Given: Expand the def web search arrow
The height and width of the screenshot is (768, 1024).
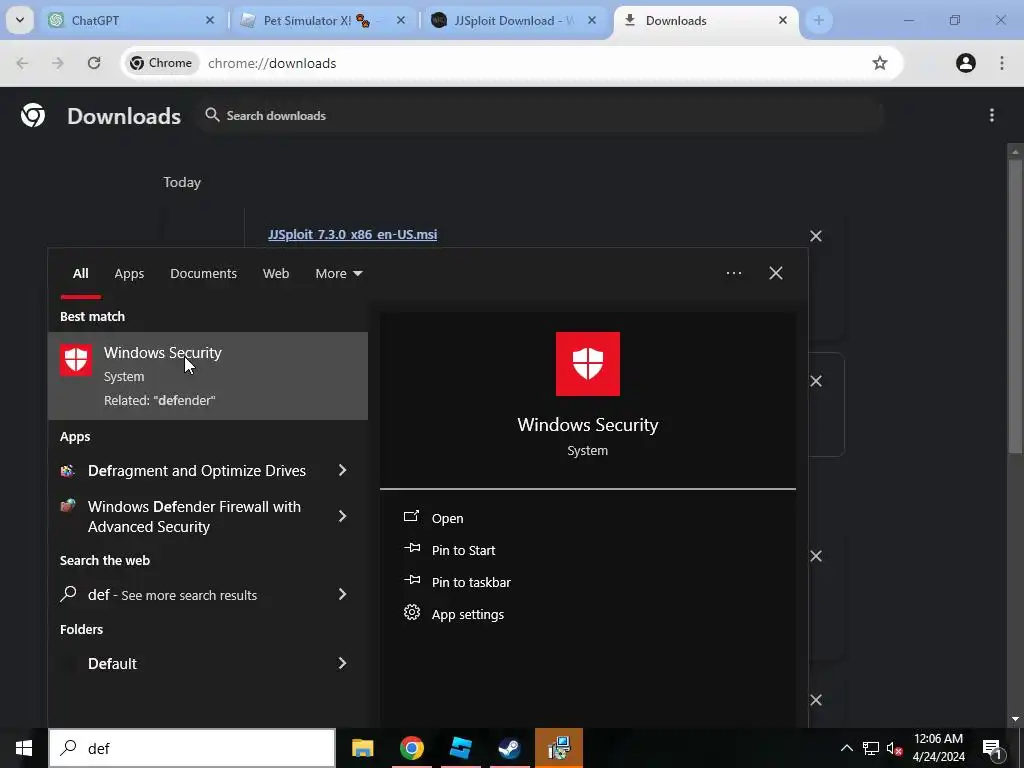Looking at the screenshot, I should [x=342, y=594].
